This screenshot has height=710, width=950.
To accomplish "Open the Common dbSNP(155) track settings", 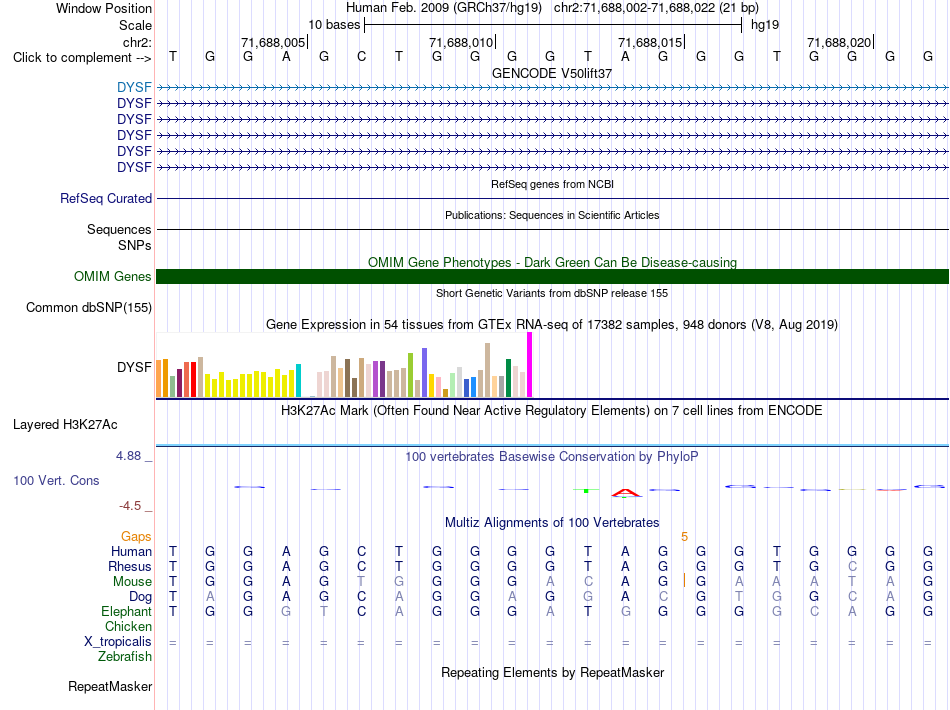I will coord(89,307).
